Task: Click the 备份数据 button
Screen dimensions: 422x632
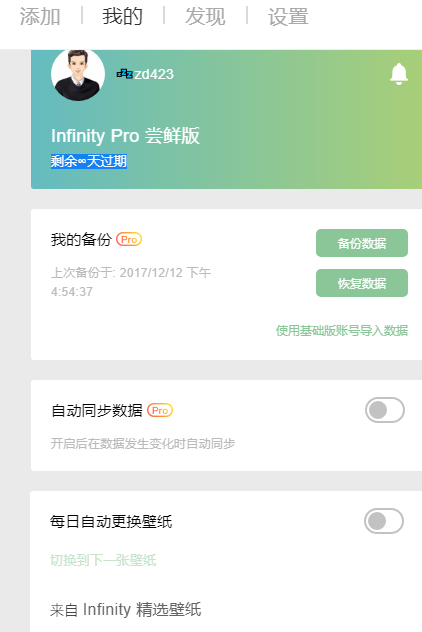Action: point(362,243)
